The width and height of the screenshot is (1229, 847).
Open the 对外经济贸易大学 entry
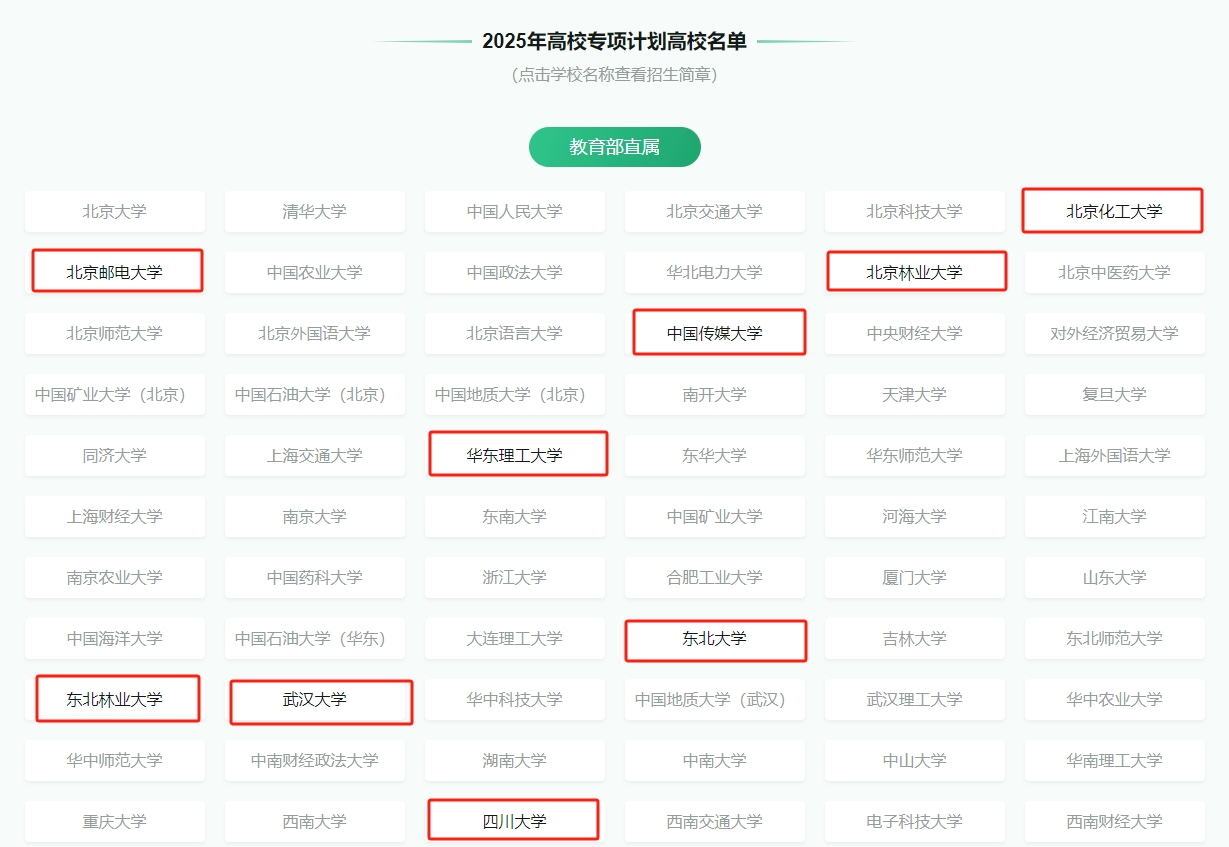pos(1114,333)
